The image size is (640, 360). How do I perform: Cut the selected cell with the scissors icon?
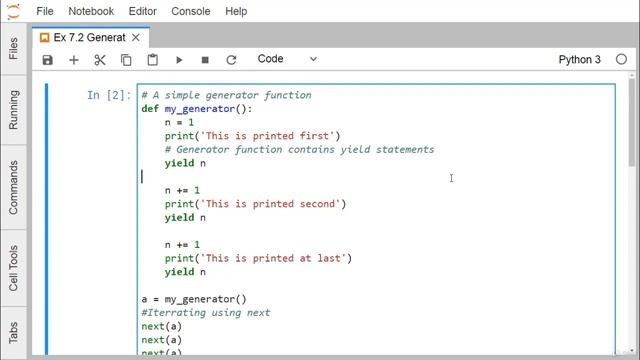click(100, 60)
